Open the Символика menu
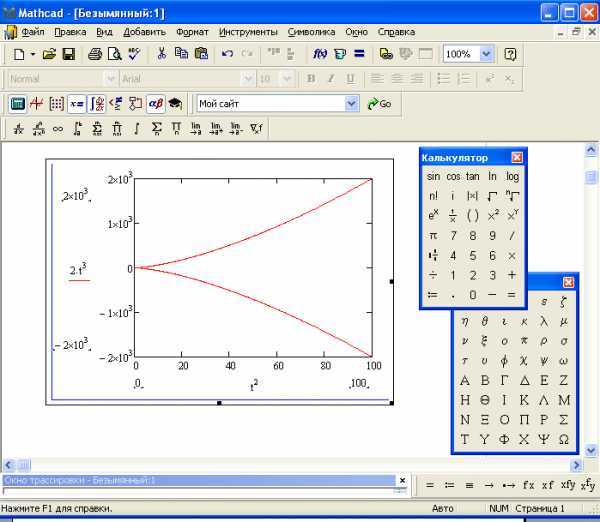This screenshot has height=522, width=600. point(311,31)
